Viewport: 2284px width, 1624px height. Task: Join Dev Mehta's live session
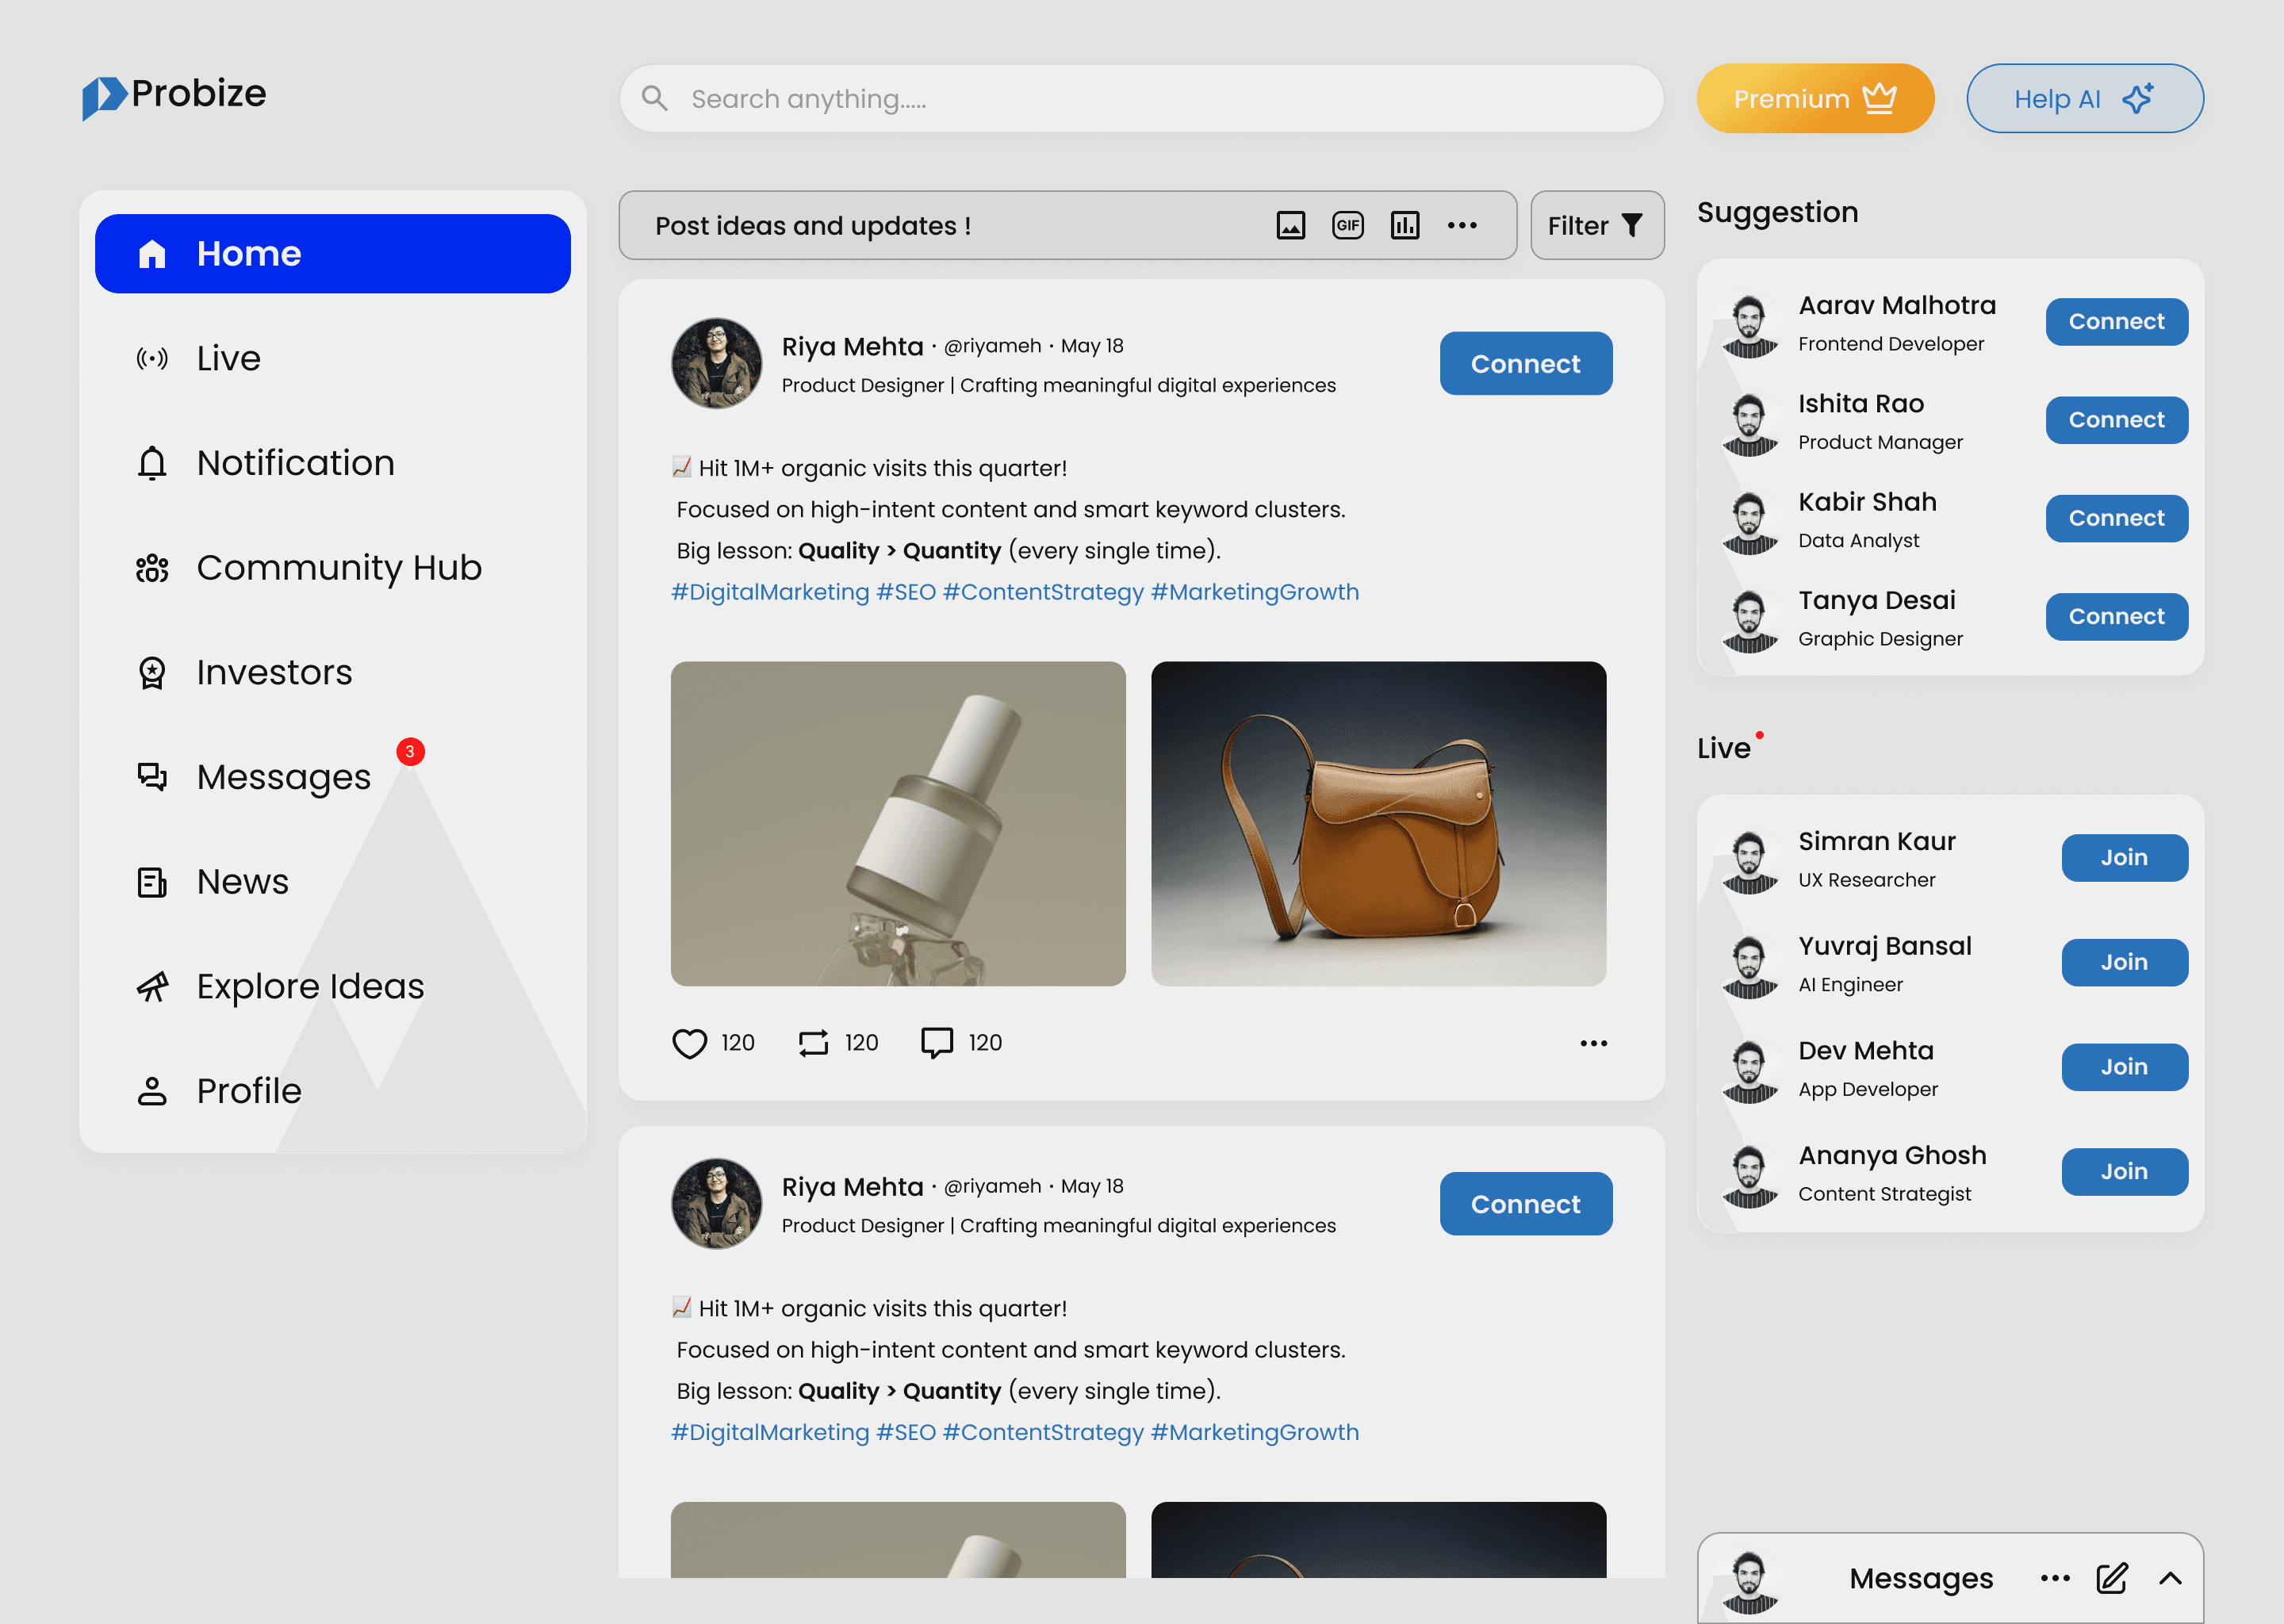point(2125,1067)
